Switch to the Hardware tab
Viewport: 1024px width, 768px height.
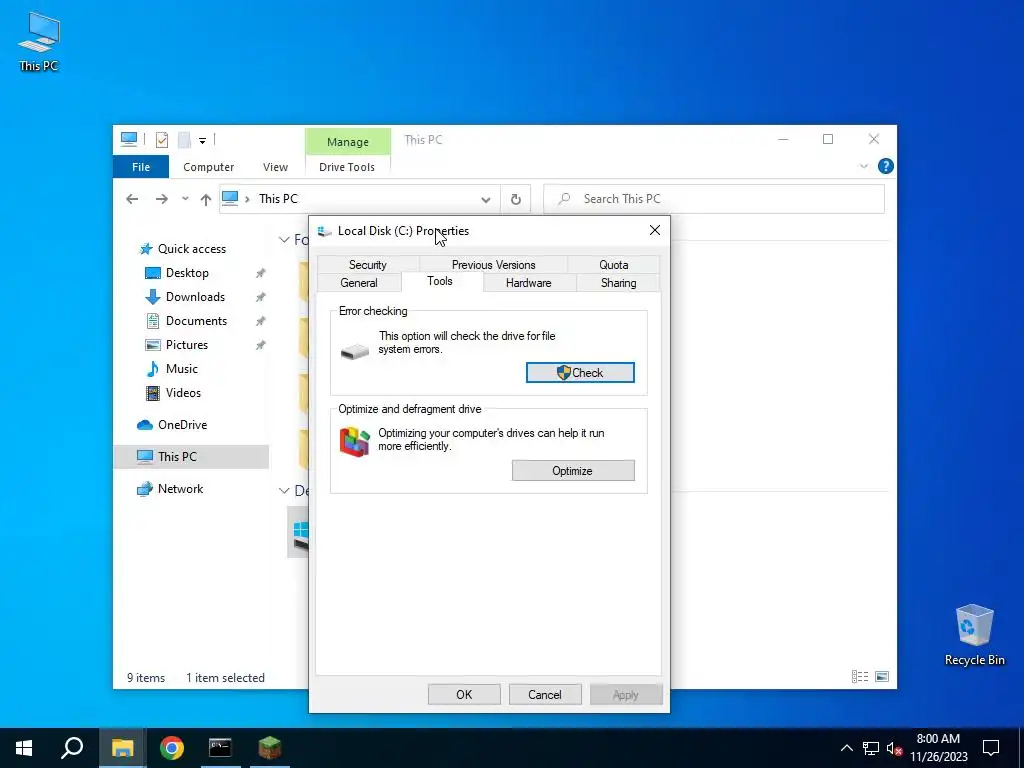tap(528, 283)
